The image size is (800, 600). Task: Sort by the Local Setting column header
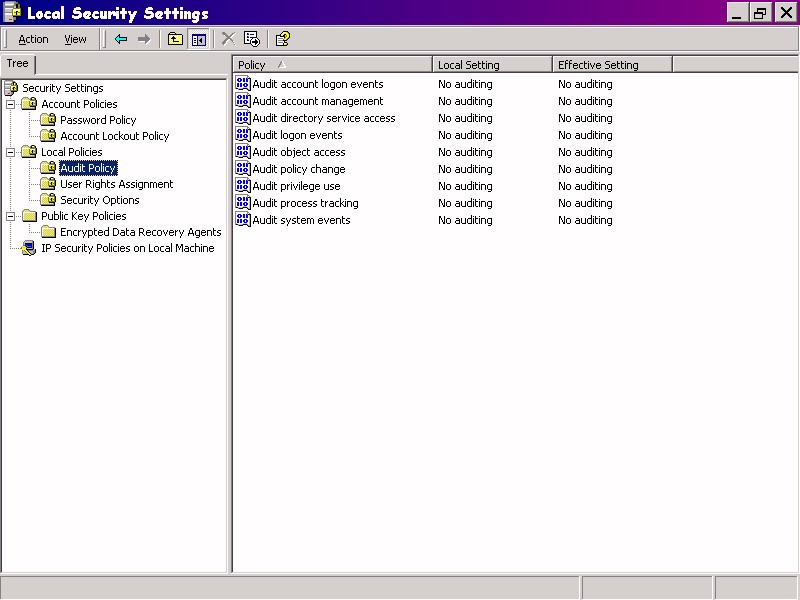(x=492, y=65)
